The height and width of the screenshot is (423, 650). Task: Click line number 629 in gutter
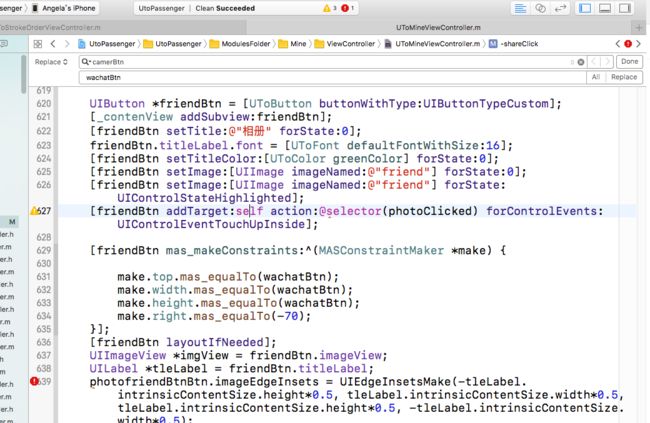pyautogui.click(x=44, y=250)
